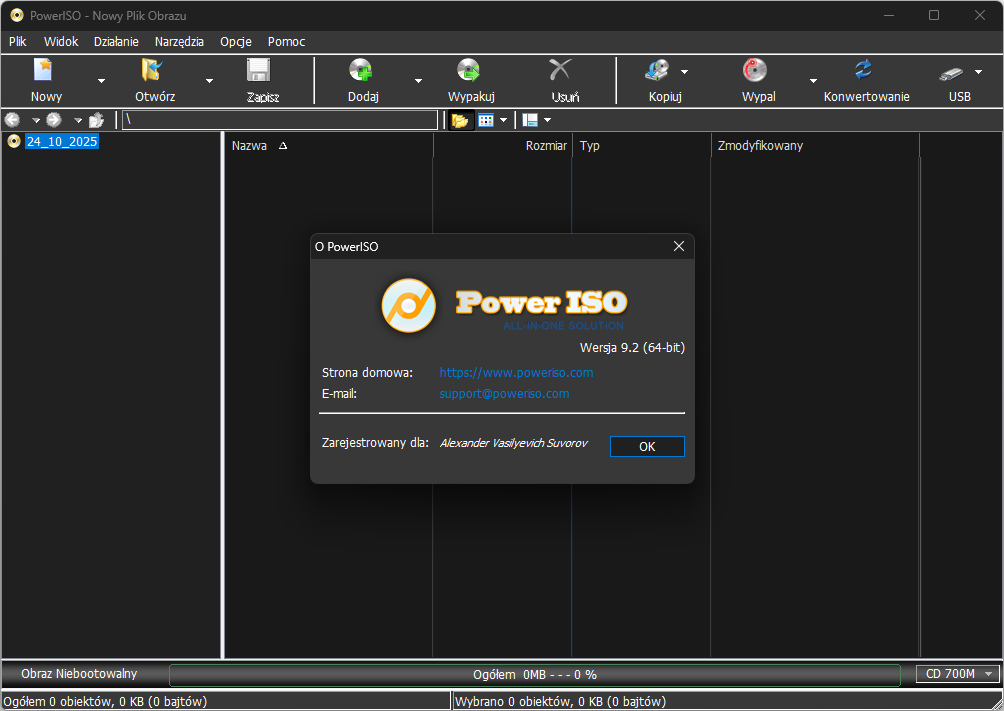Sort by the Nazwa column header

(329, 145)
